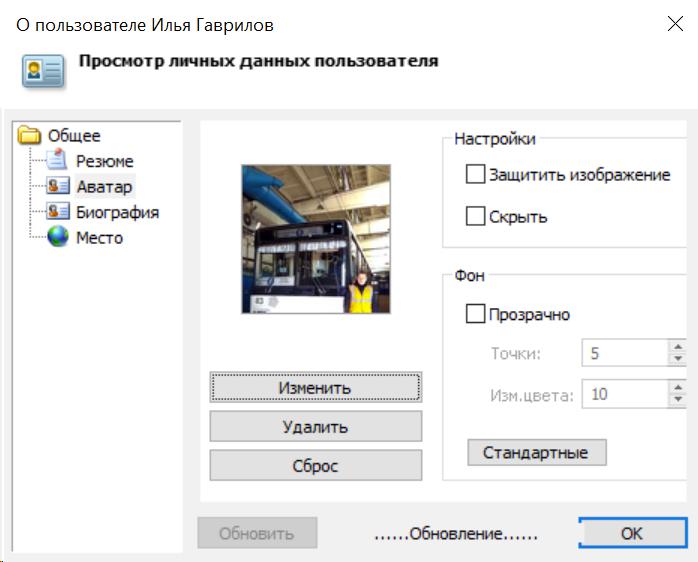Screen dimensions: 698x562
Task: Click the Общее folder icon
Action: 29,135
